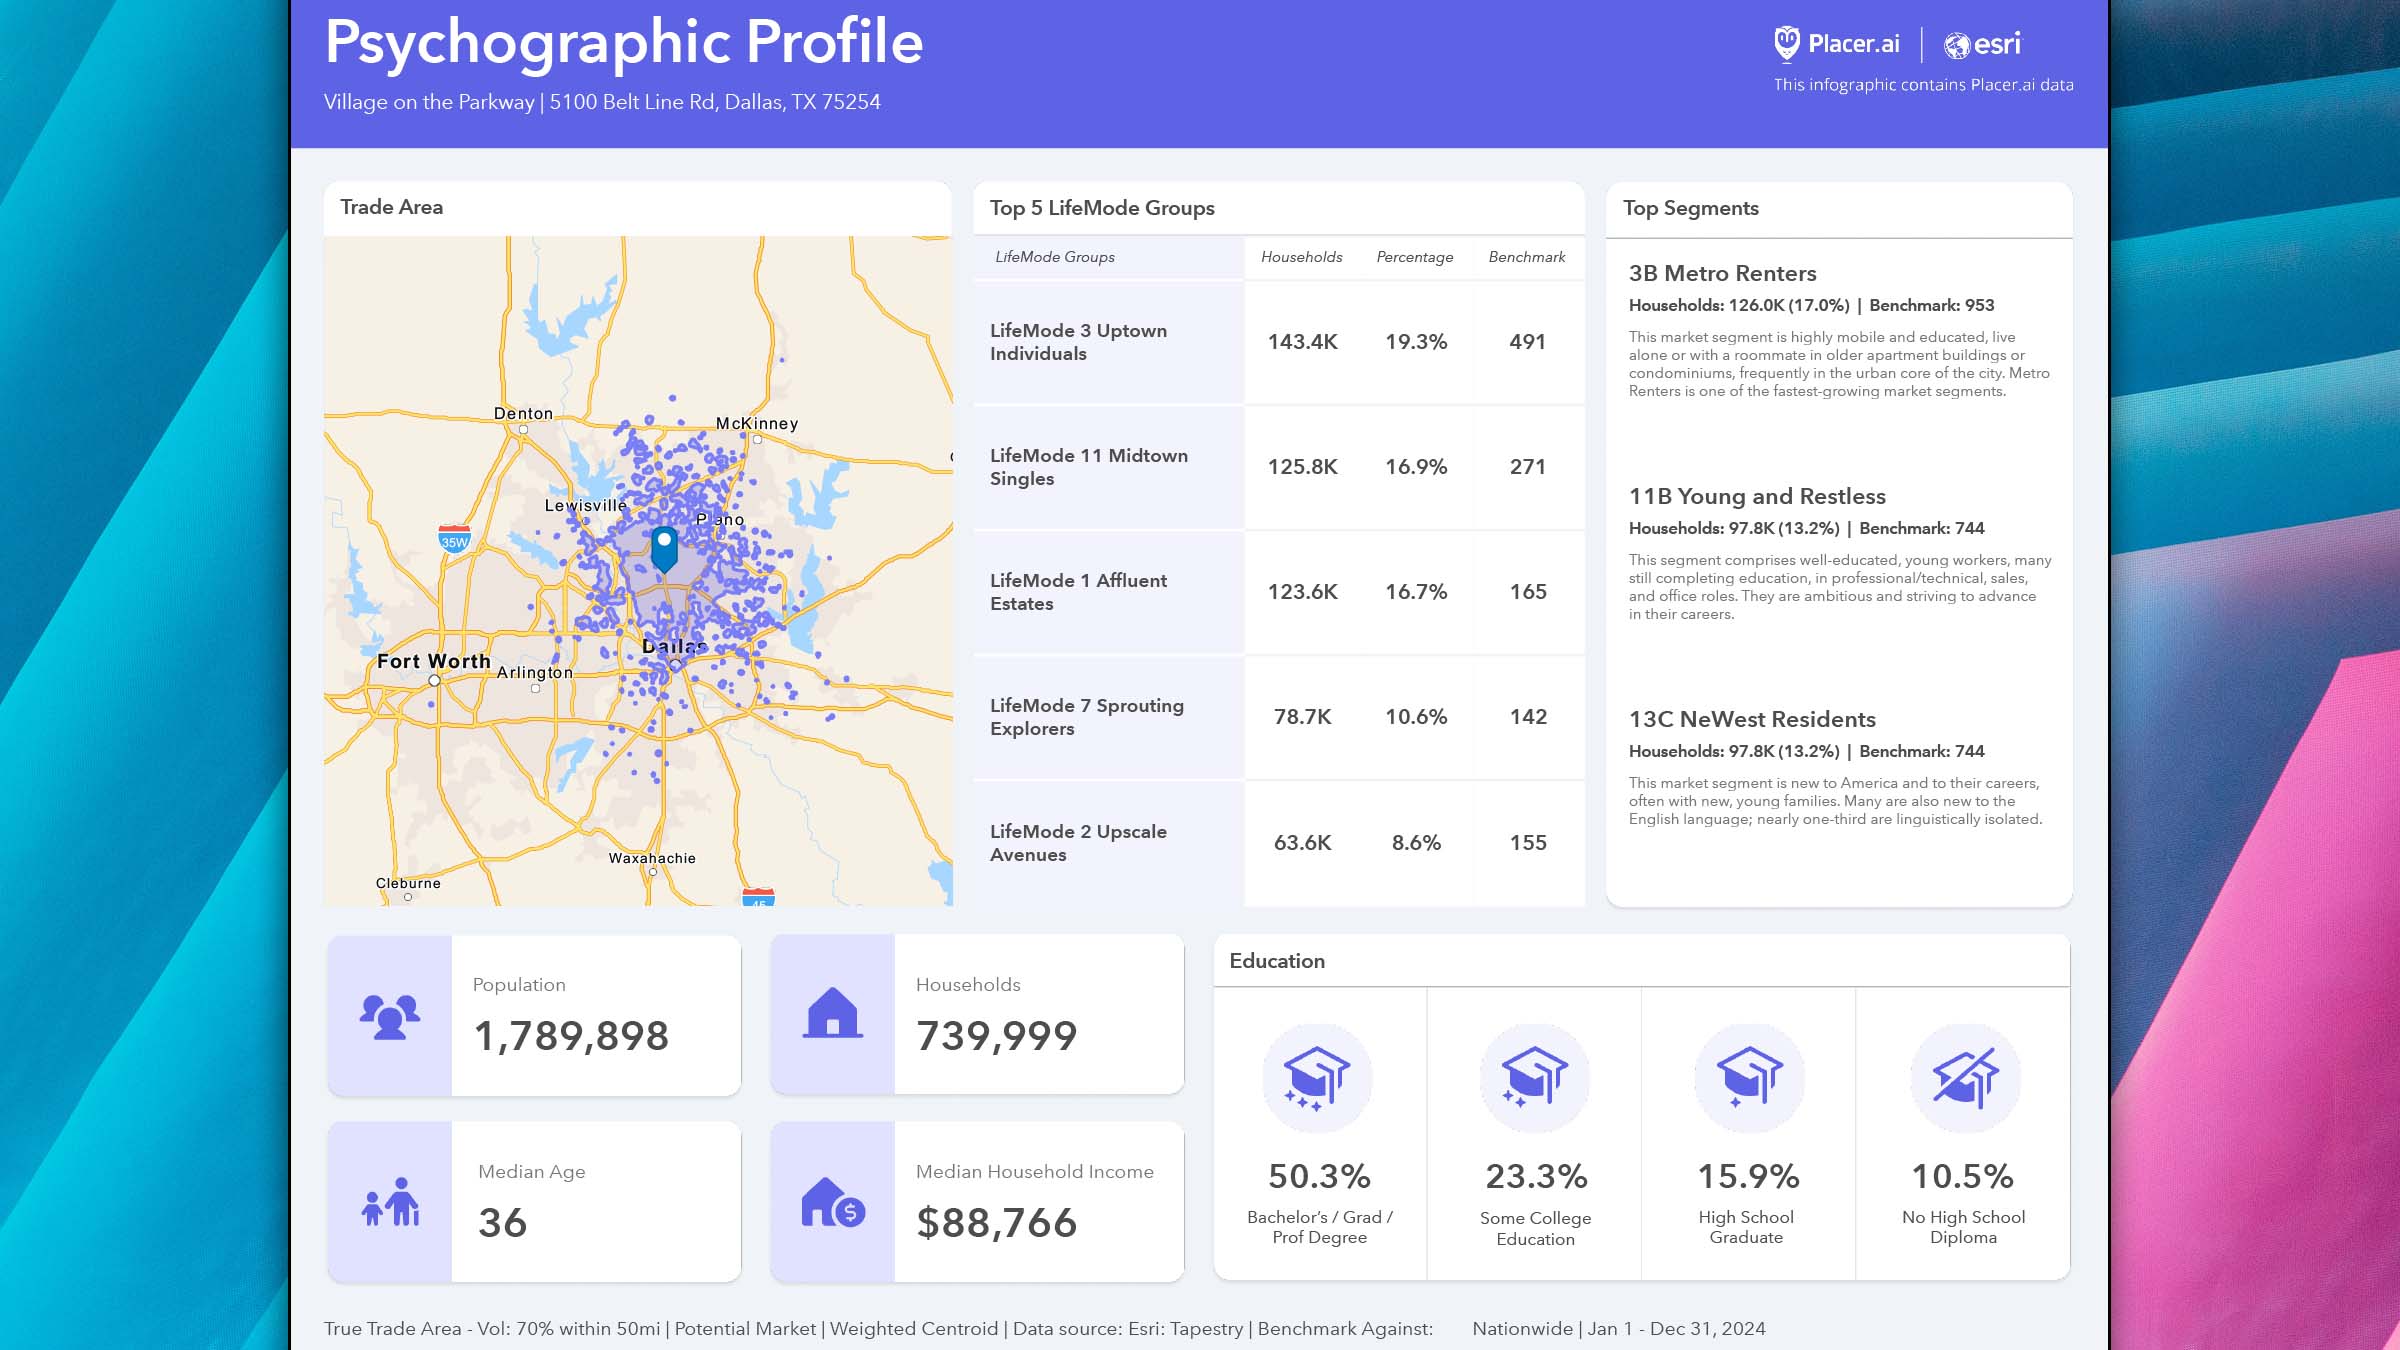Click the 'Nationwide | Jan 1 - Dec 31, 2024' footer text
Image resolution: width=2400 pixels, height=1350 pixels.
pyautogui.click(x=1618, y=1328)
